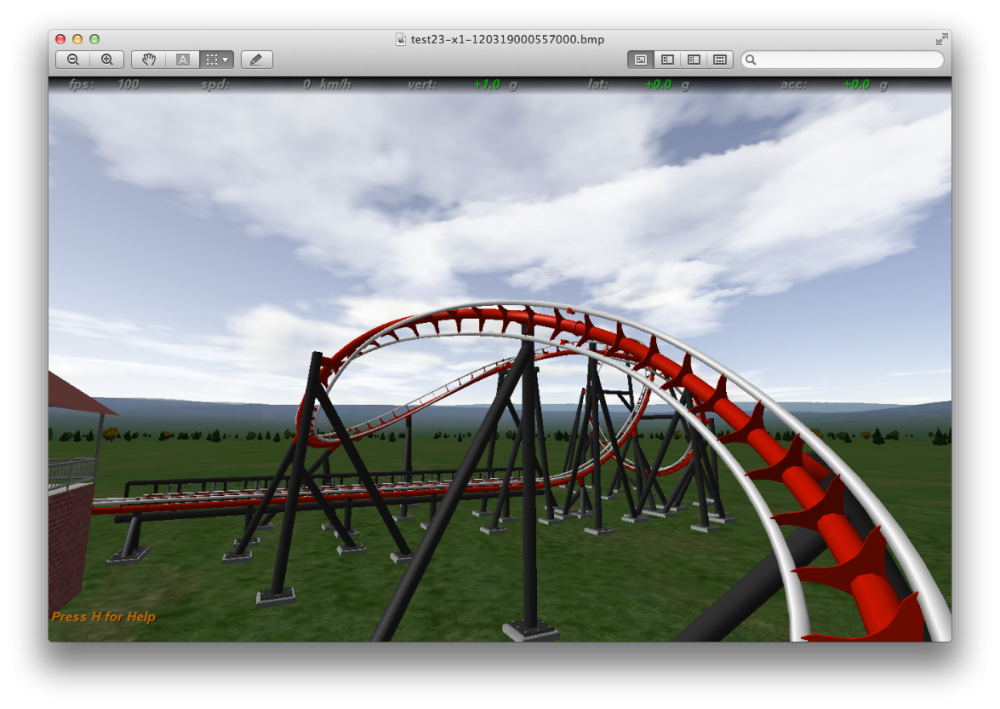Screen dimensions: 1000x709
Task: Click the magnifying glass in search box
Action: (x=751, y=60)
